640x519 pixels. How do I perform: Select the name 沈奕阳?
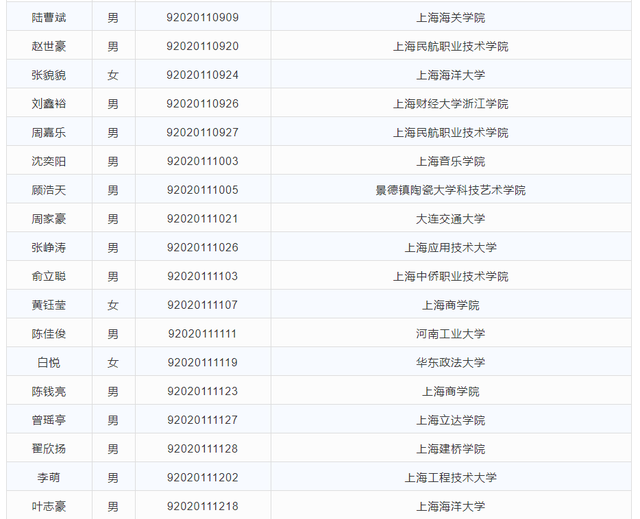point(49,161)
